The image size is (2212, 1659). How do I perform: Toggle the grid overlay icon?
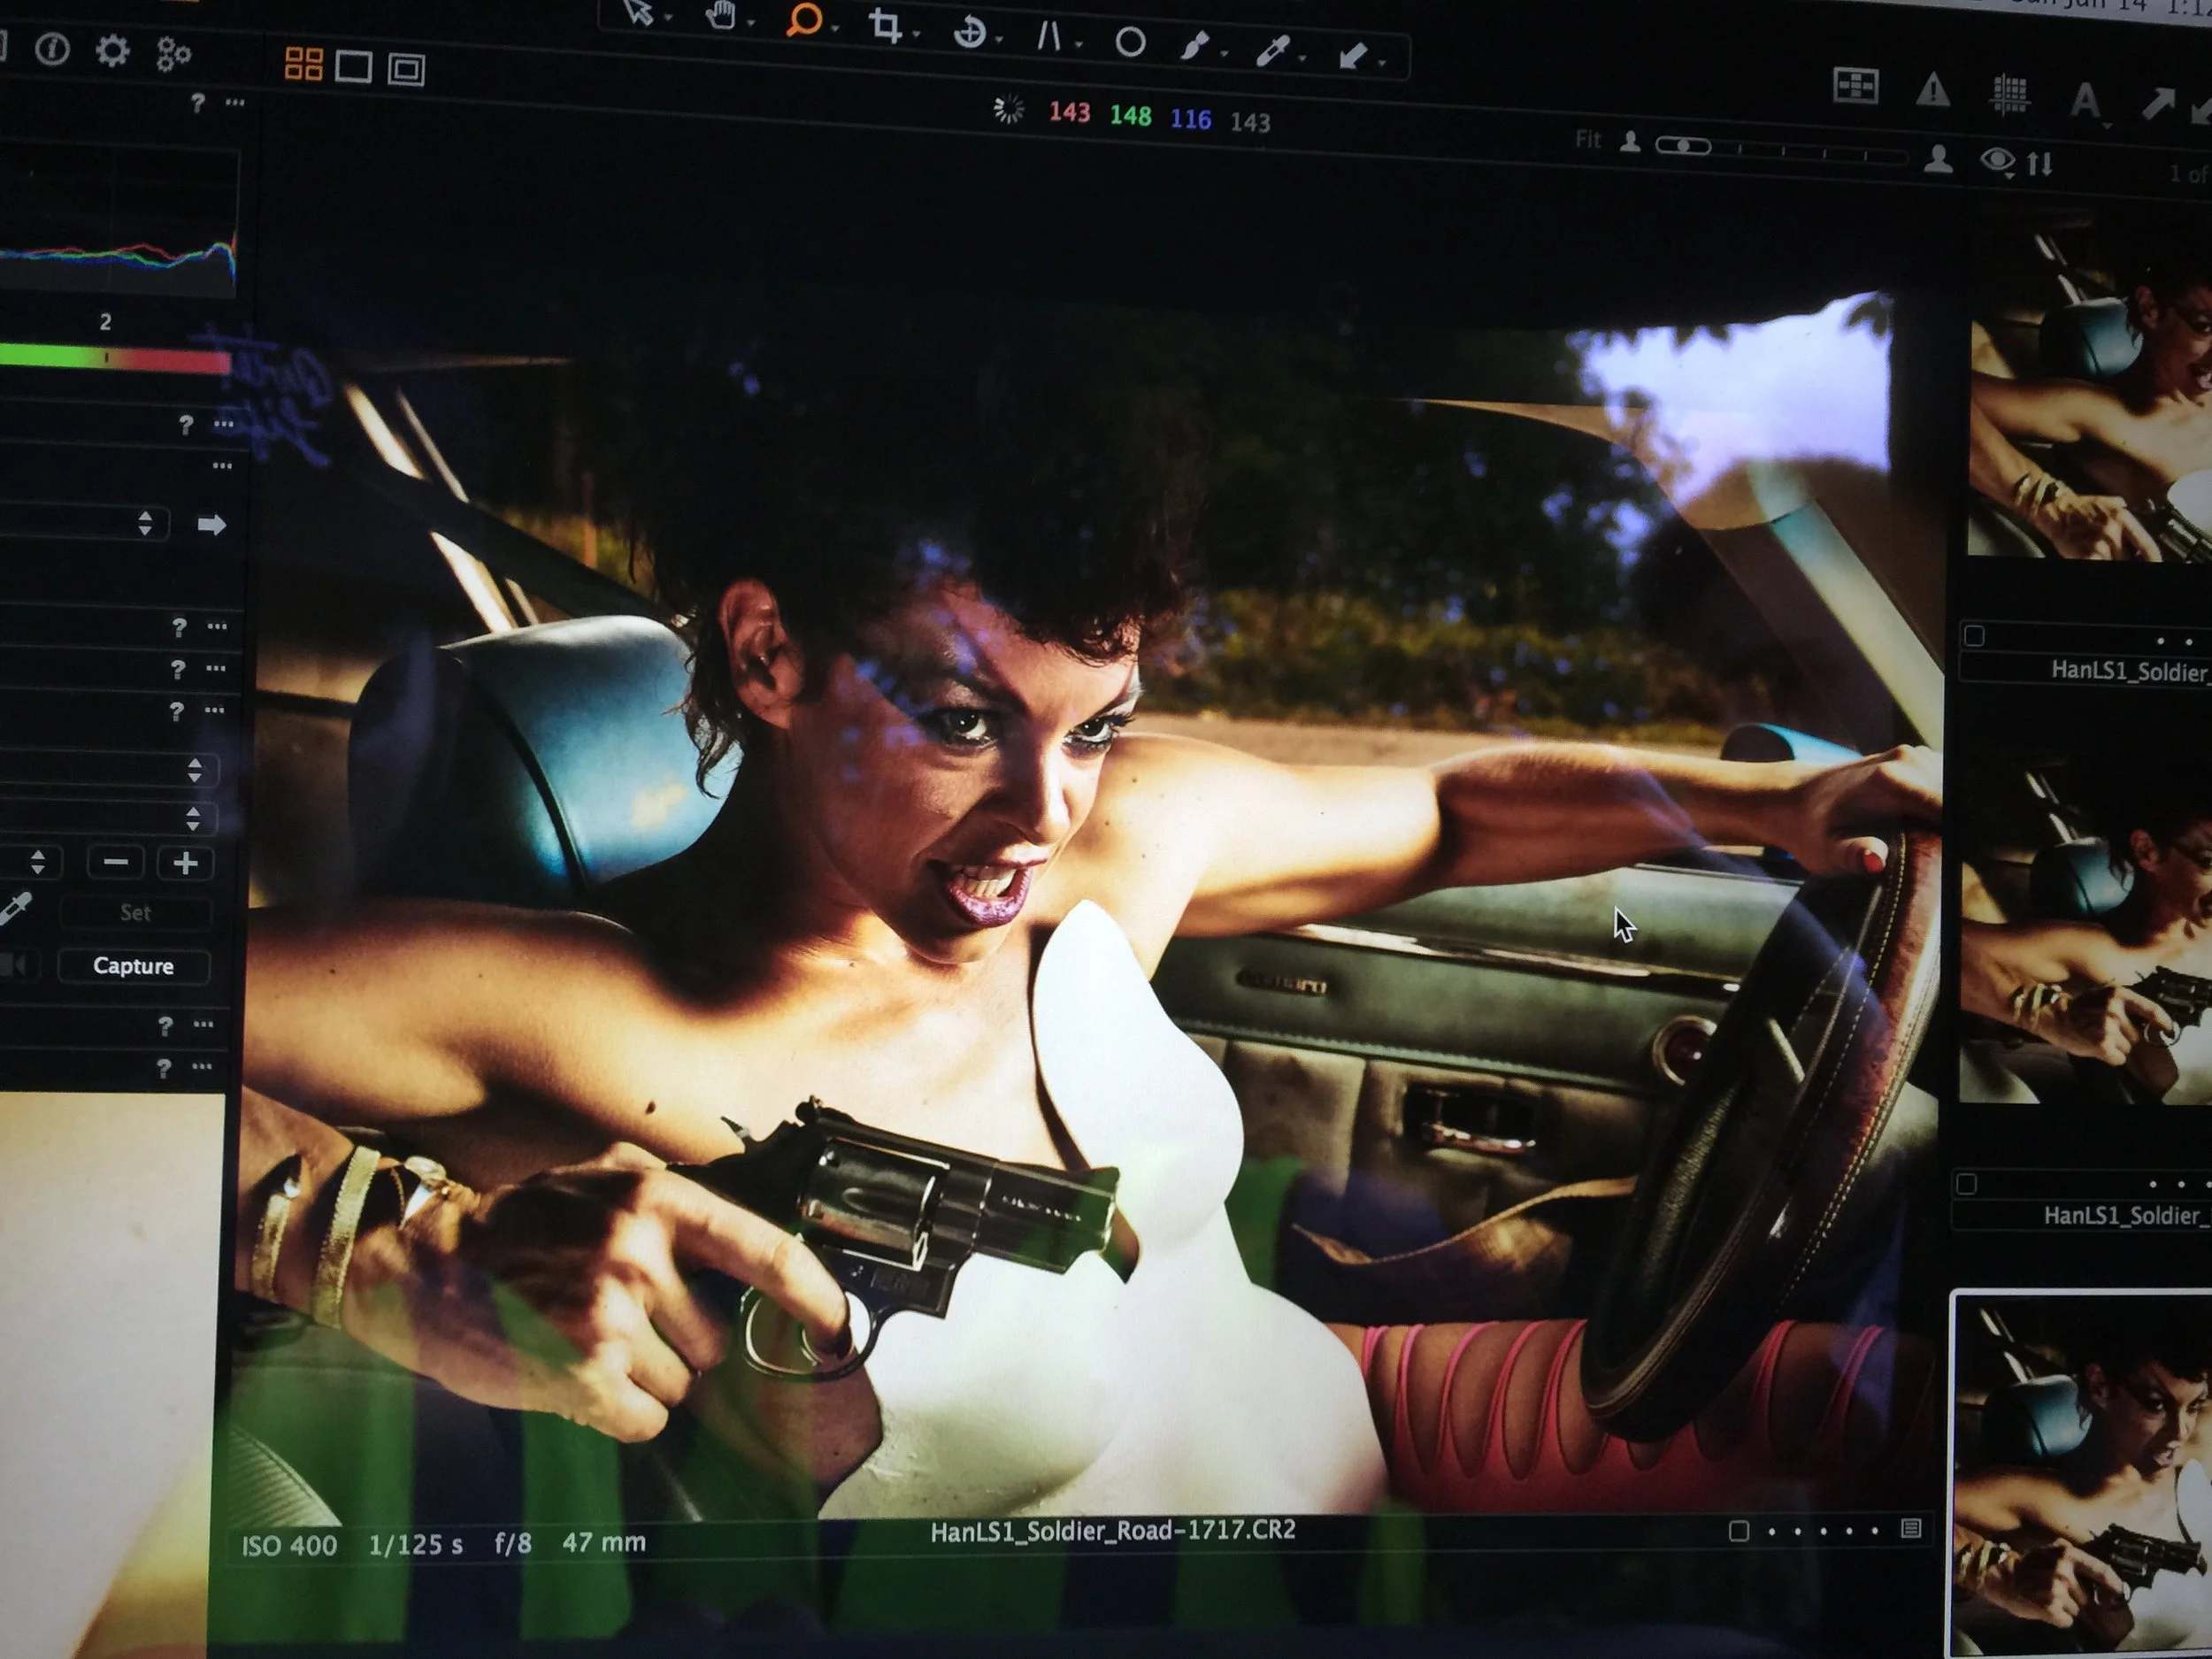(2008, 95)
